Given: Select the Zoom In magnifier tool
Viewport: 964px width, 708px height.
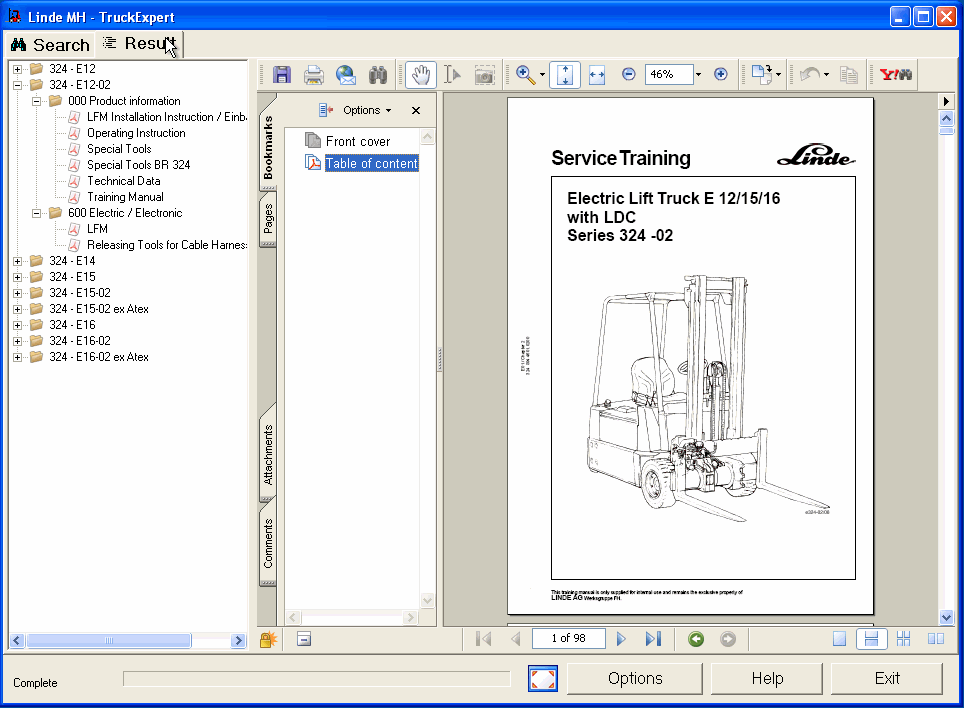Looking at the screenshot, I should [x=525, y=75].
